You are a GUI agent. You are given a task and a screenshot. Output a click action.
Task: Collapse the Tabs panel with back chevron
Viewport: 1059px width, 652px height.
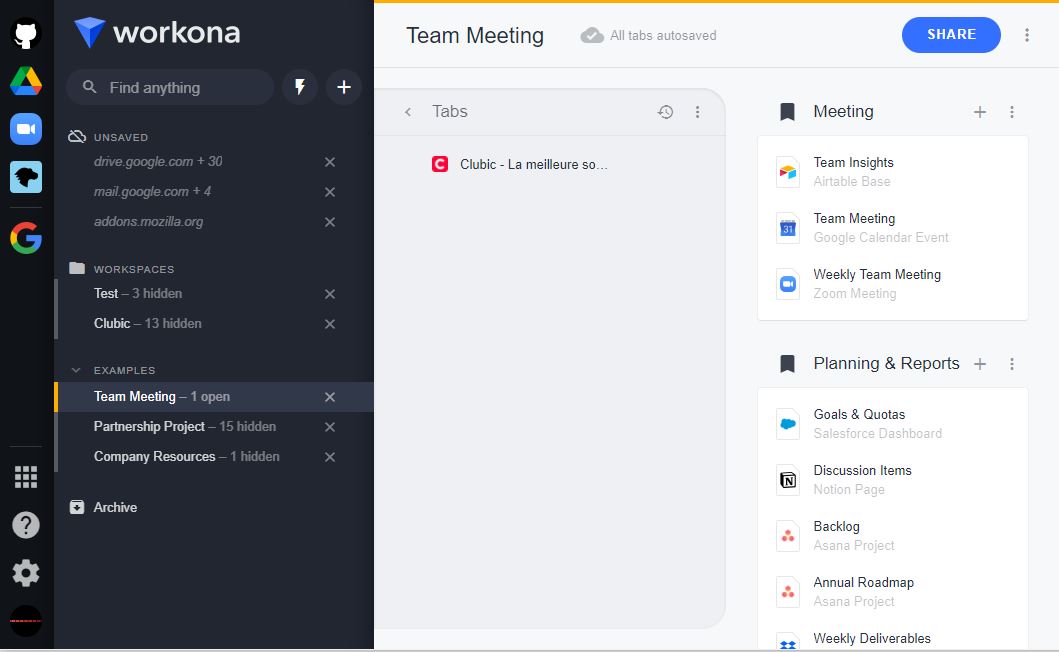408,111
